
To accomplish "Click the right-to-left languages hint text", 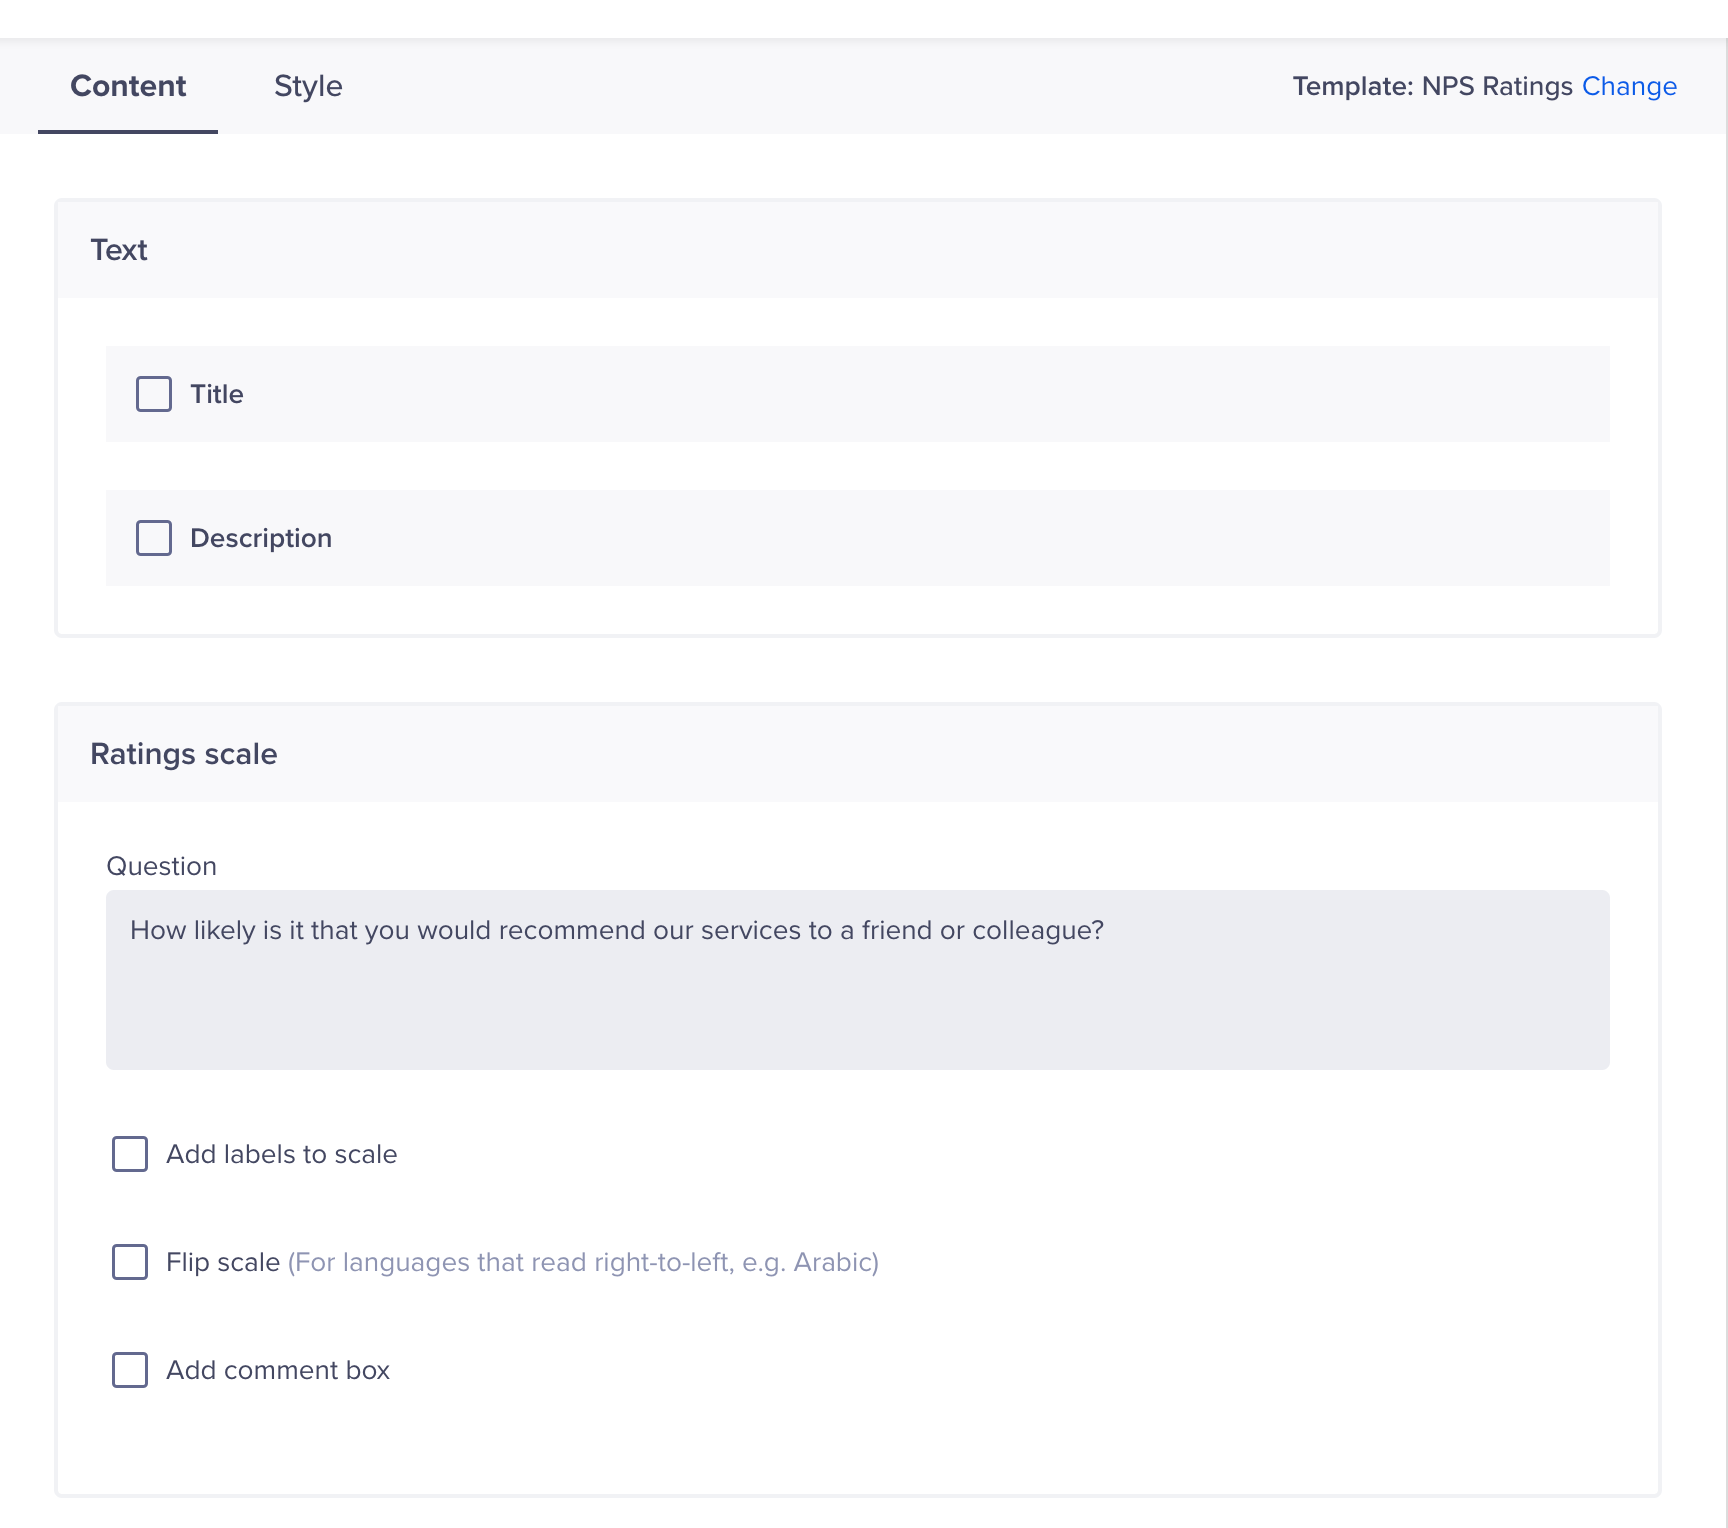I will (583, 1262).
